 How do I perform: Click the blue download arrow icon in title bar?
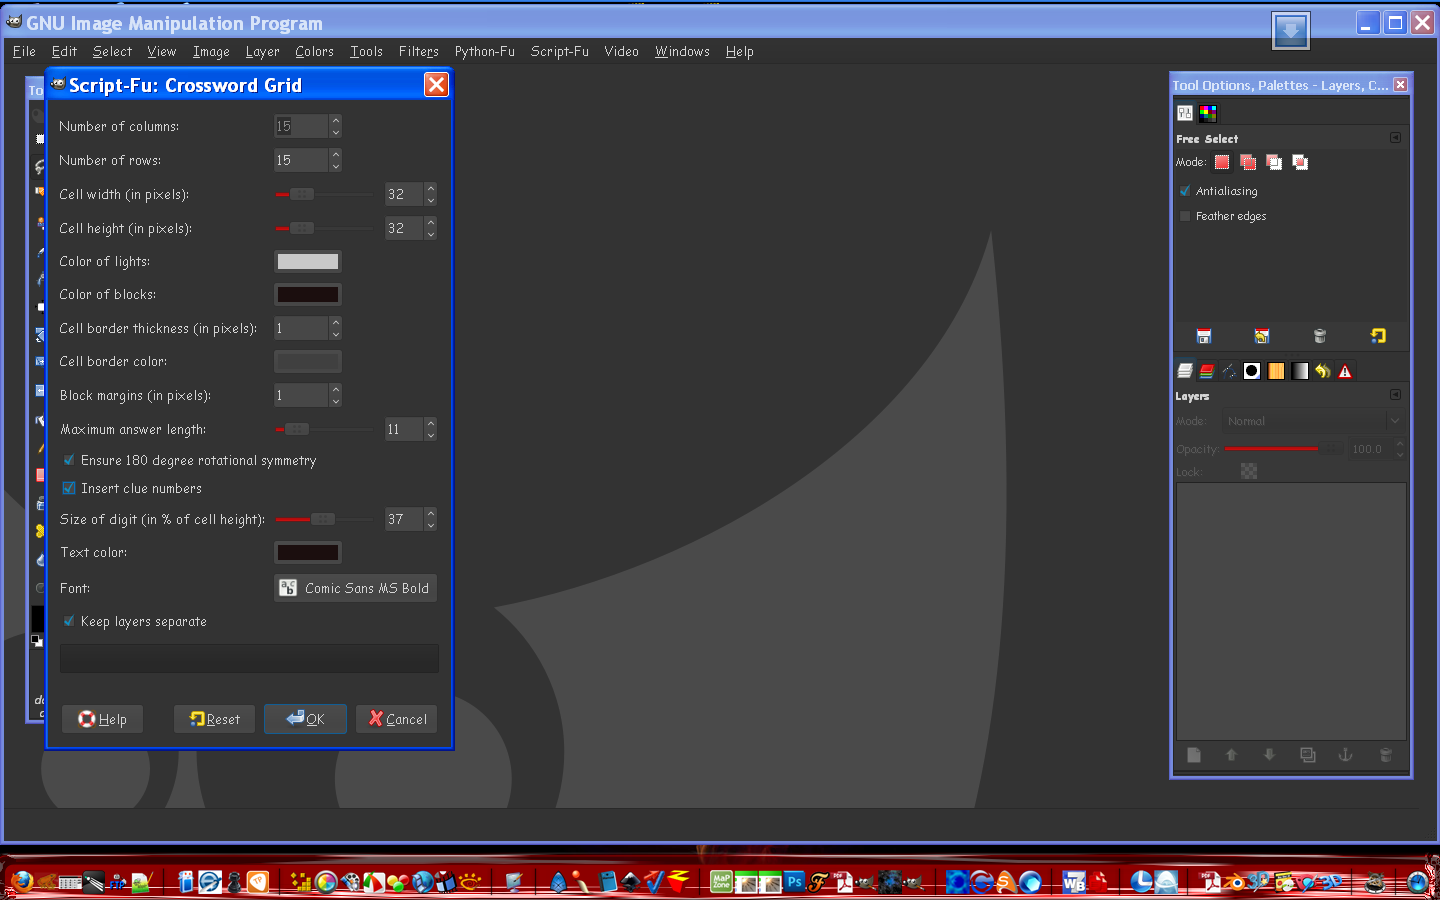[1291, 31]
